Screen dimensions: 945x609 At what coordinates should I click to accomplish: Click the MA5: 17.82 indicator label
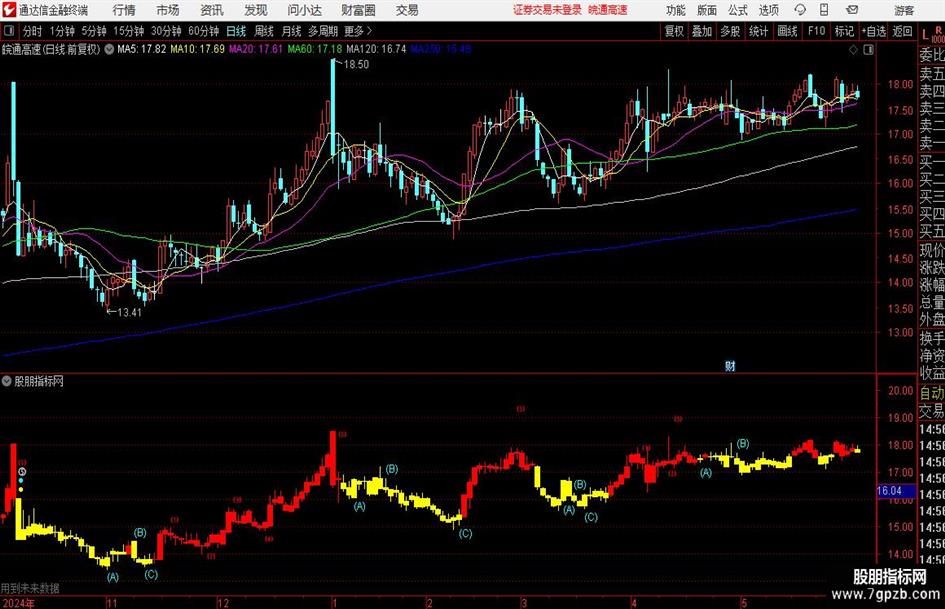(x=141, y=49)
